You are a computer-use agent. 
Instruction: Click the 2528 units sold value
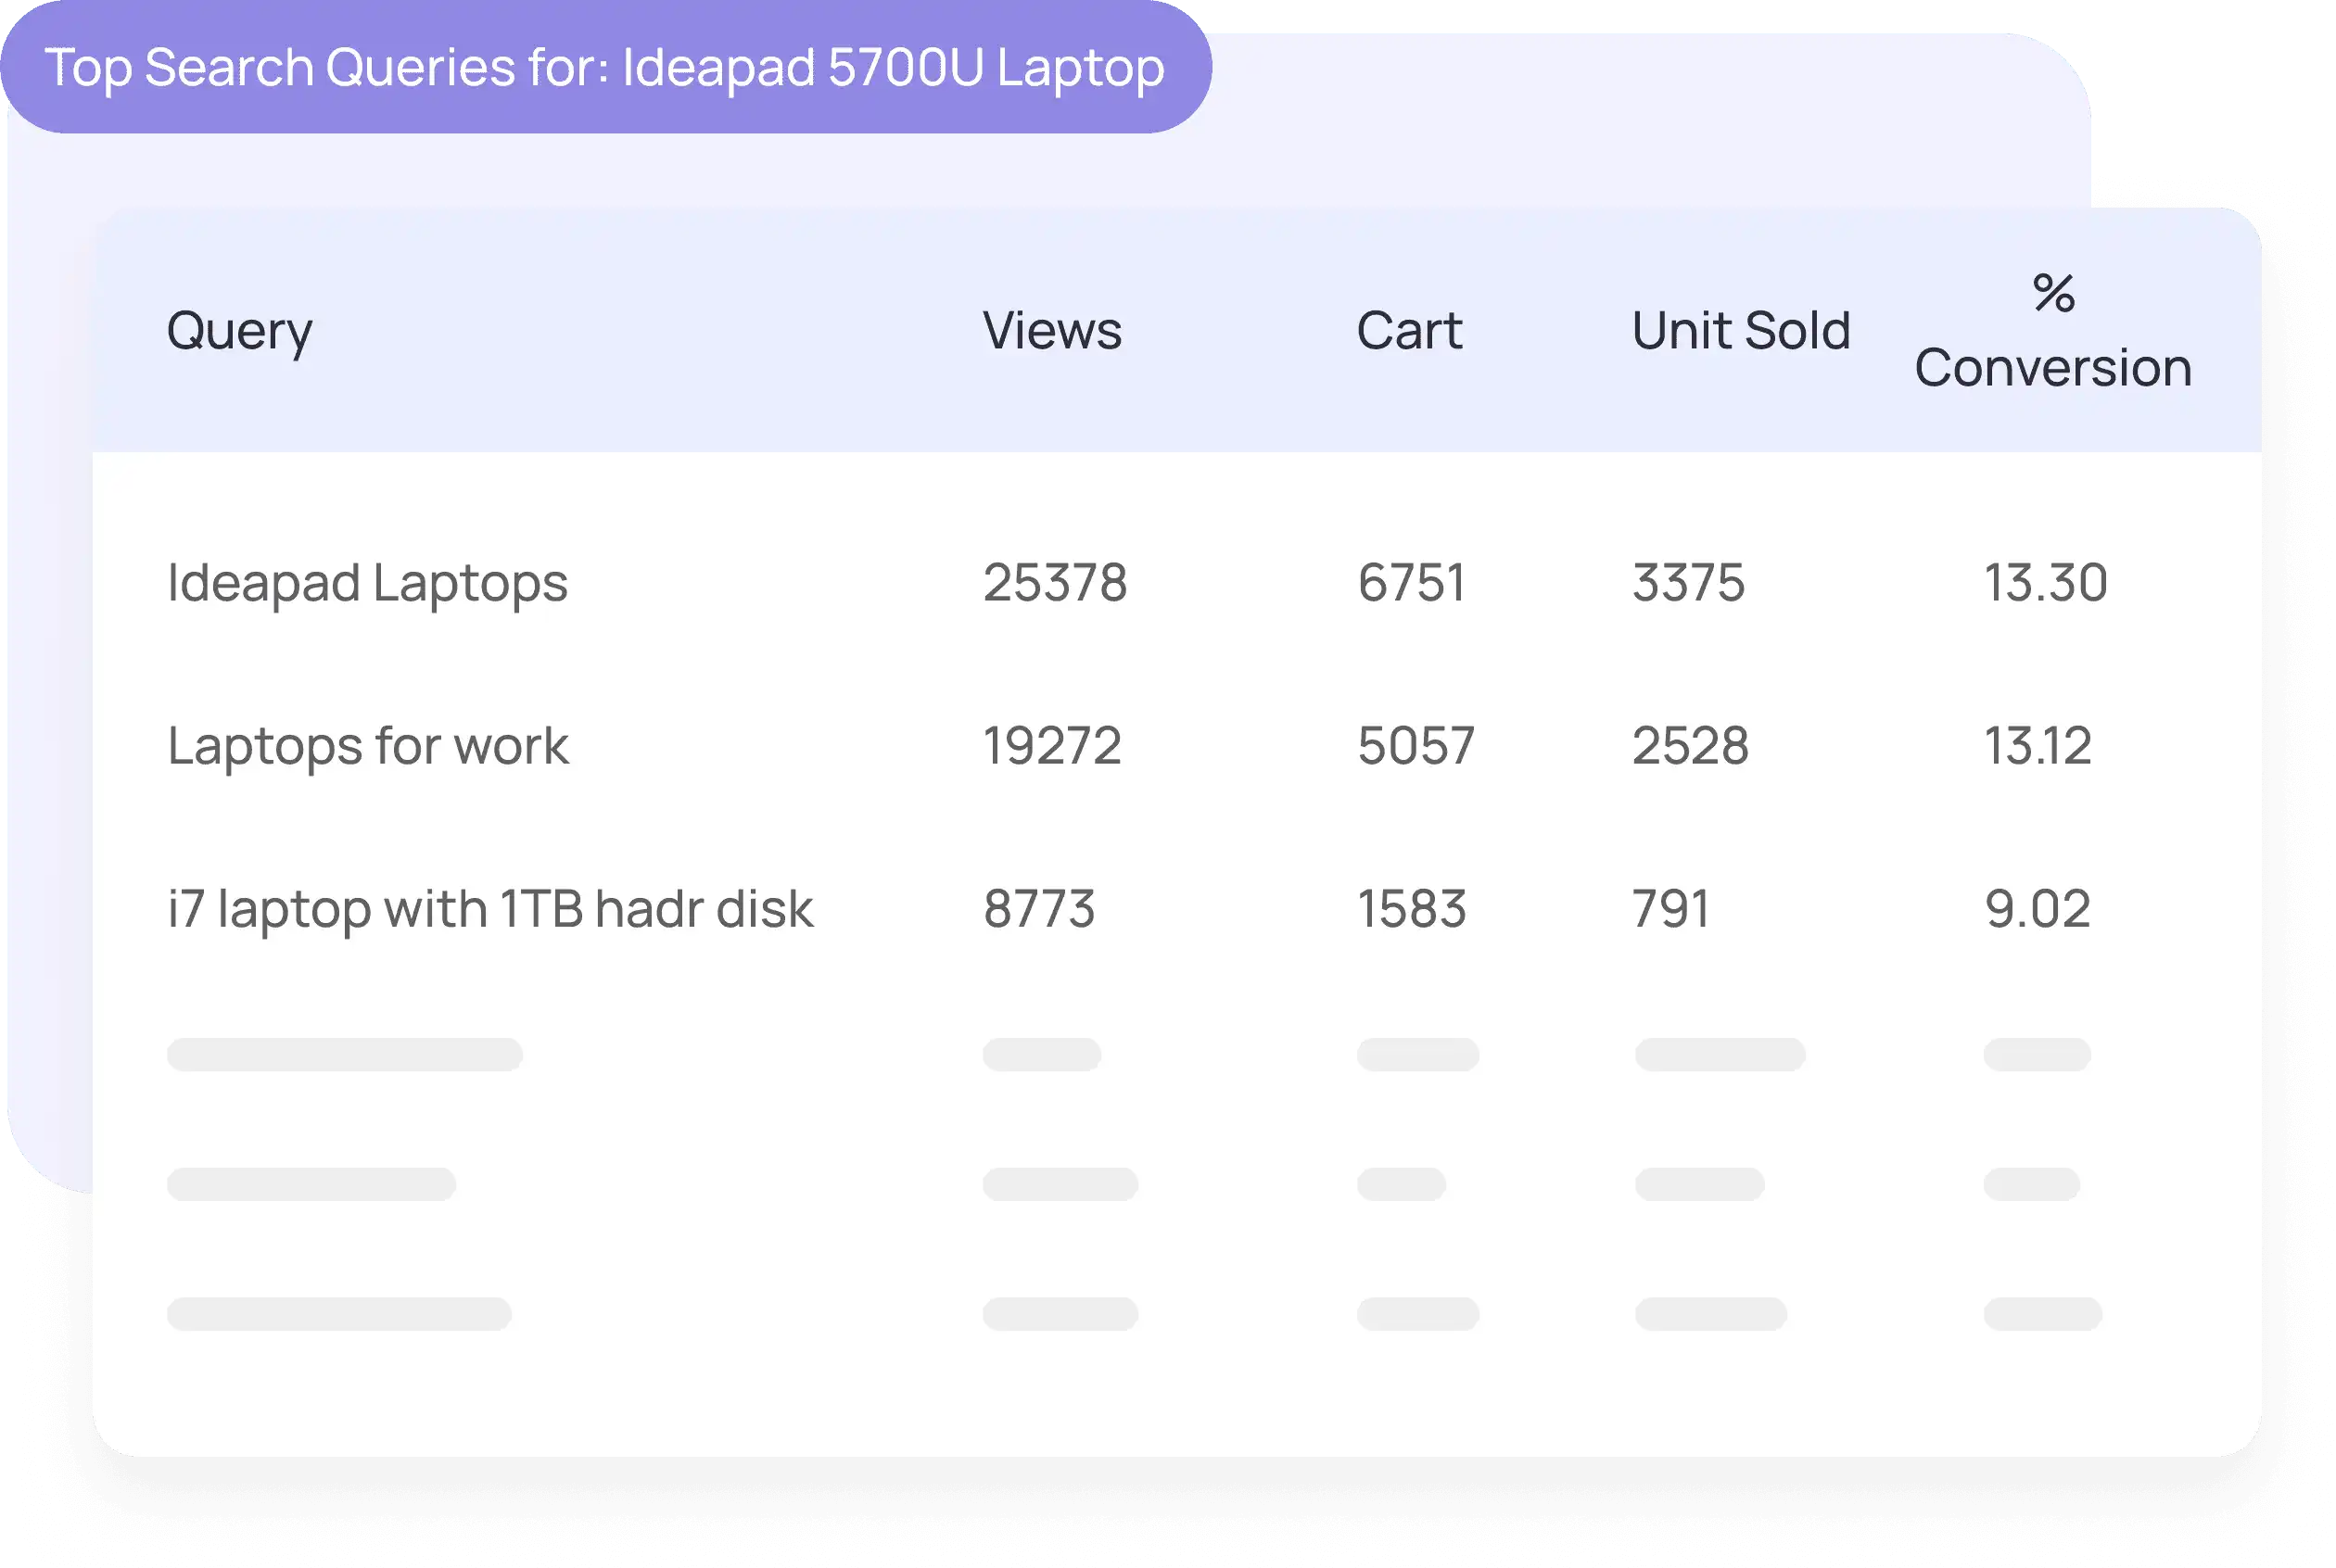1690,746
